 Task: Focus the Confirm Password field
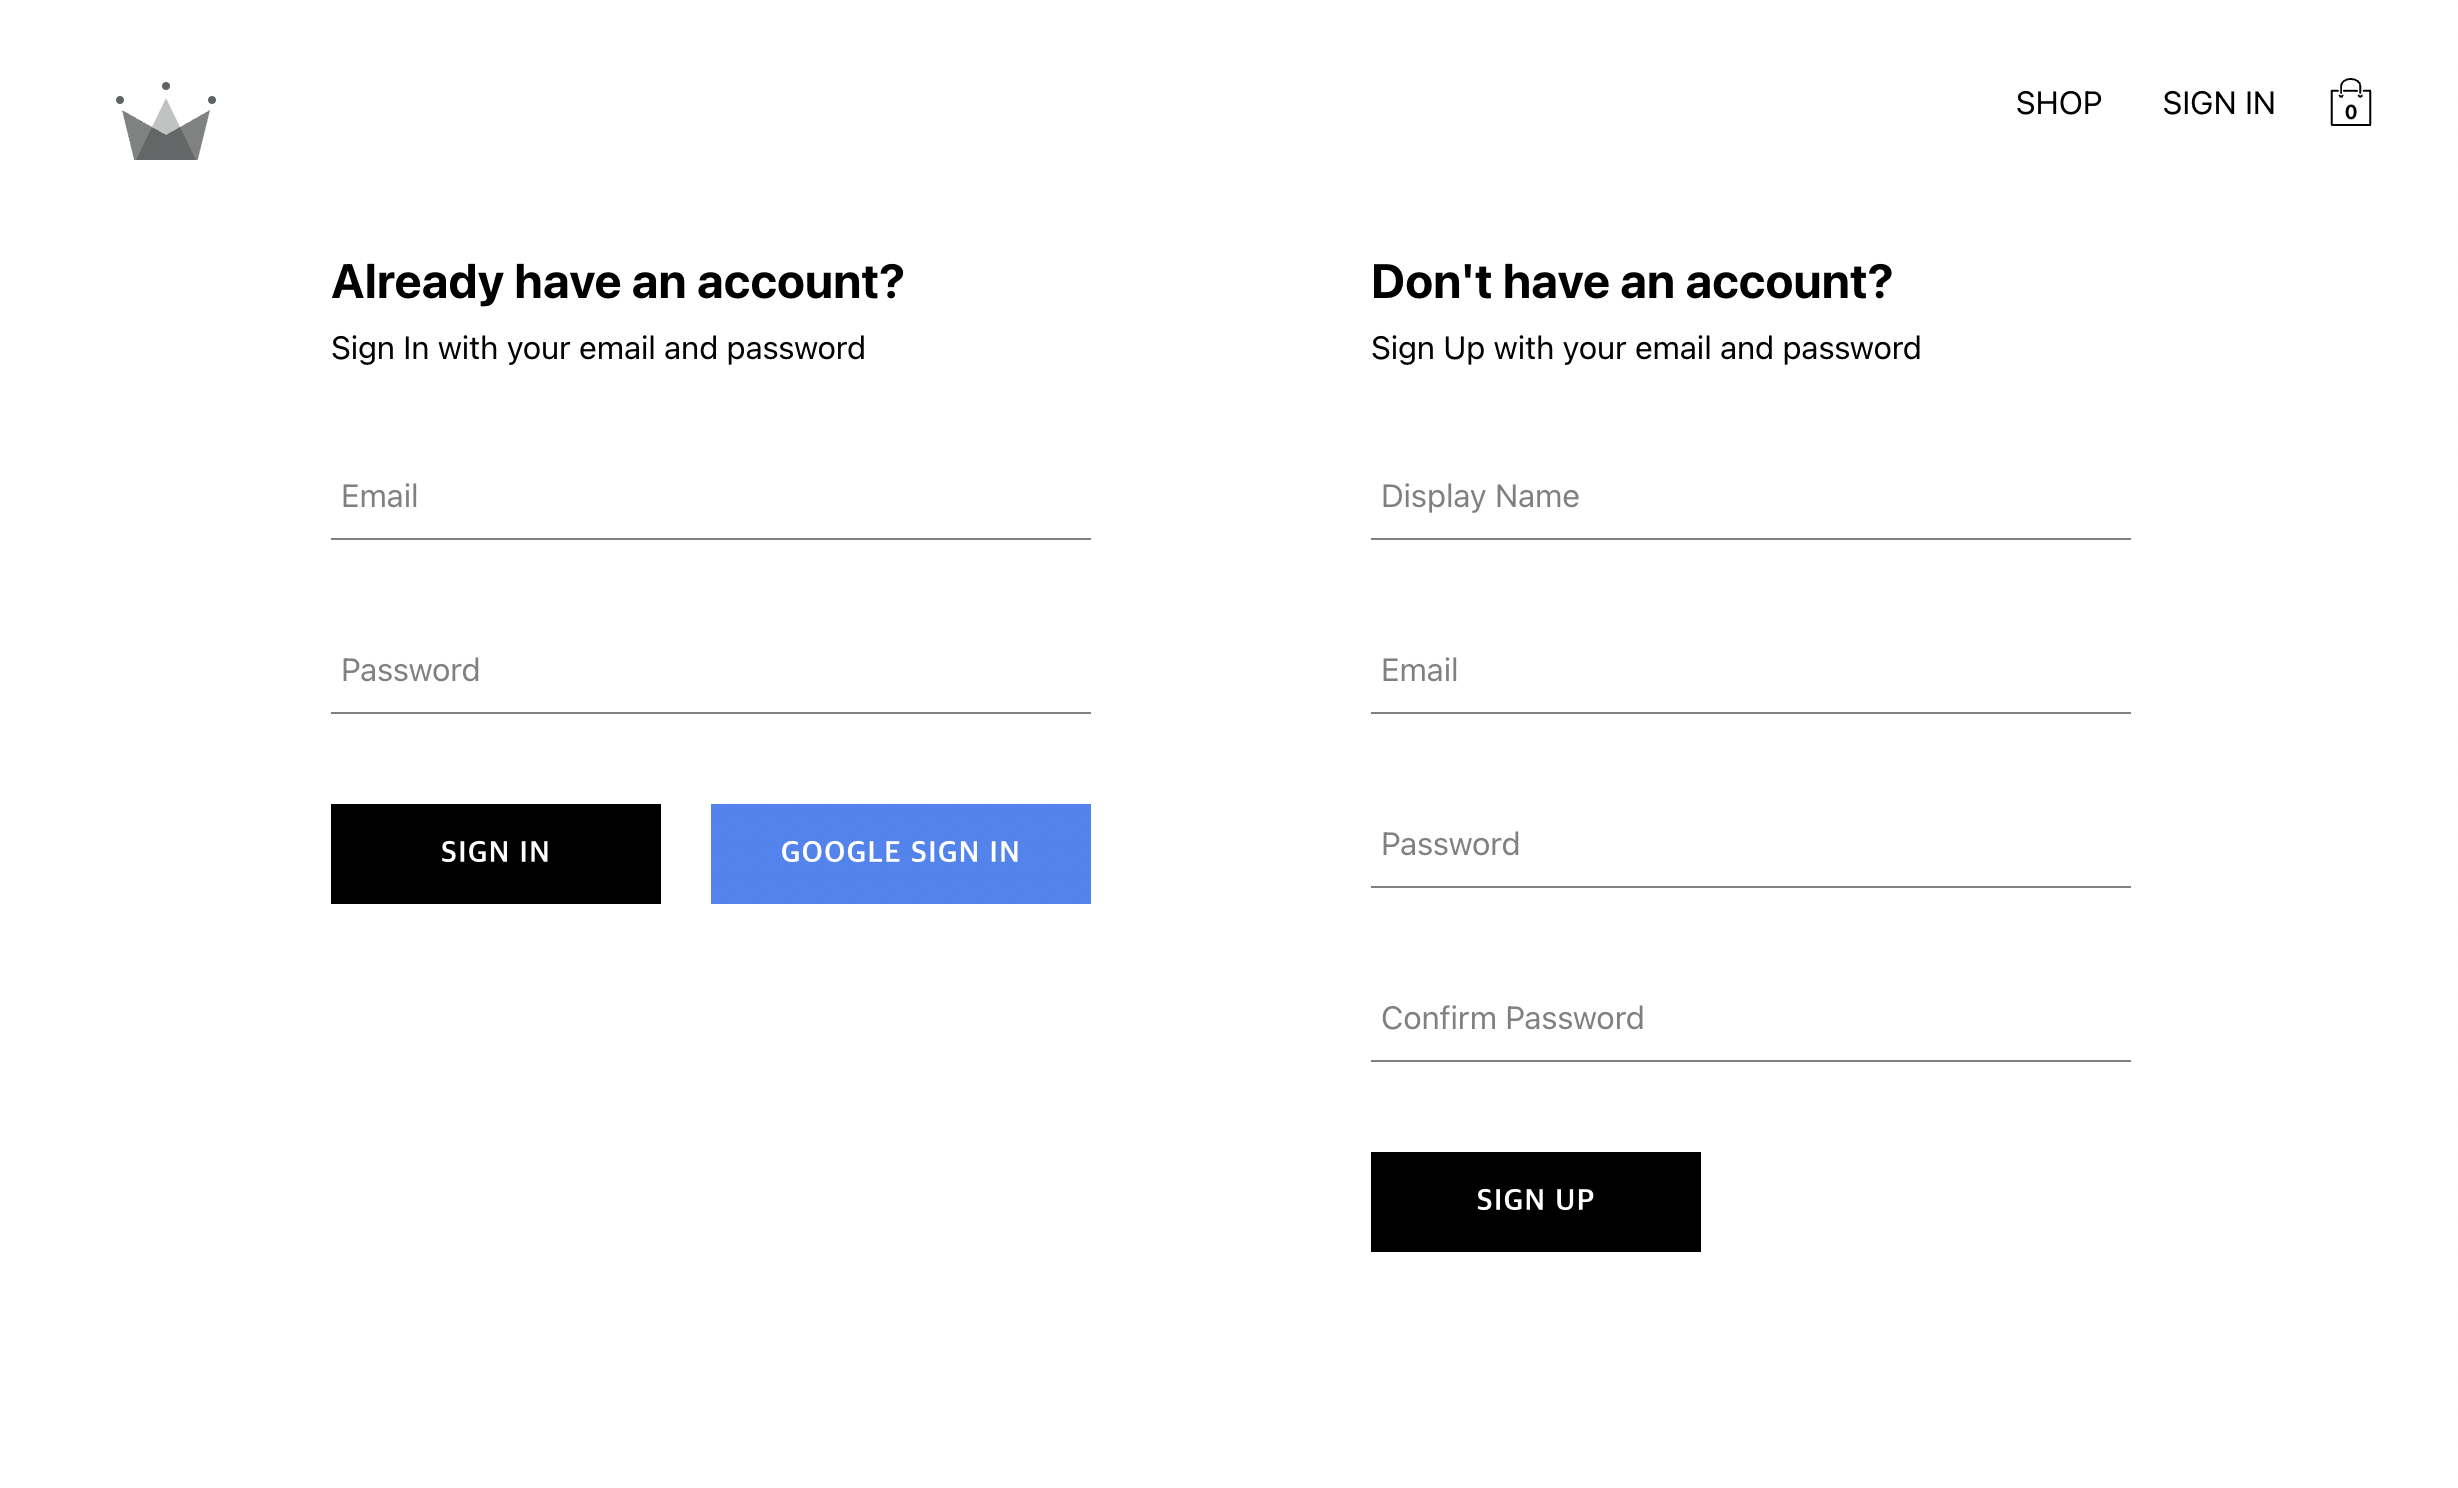pyautogui.click(x=1750, y=1019)
